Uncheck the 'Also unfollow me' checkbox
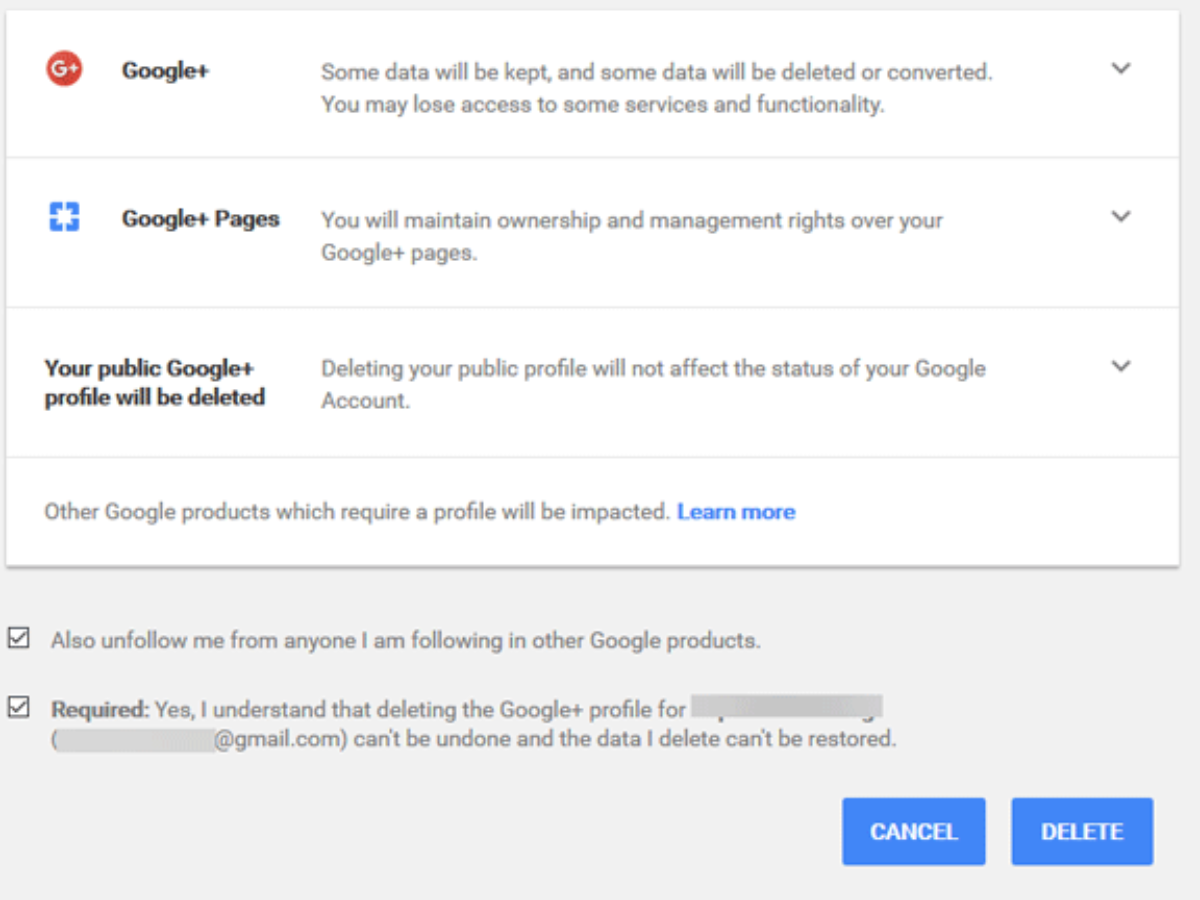1200x900 pixels. pos(18,638)
